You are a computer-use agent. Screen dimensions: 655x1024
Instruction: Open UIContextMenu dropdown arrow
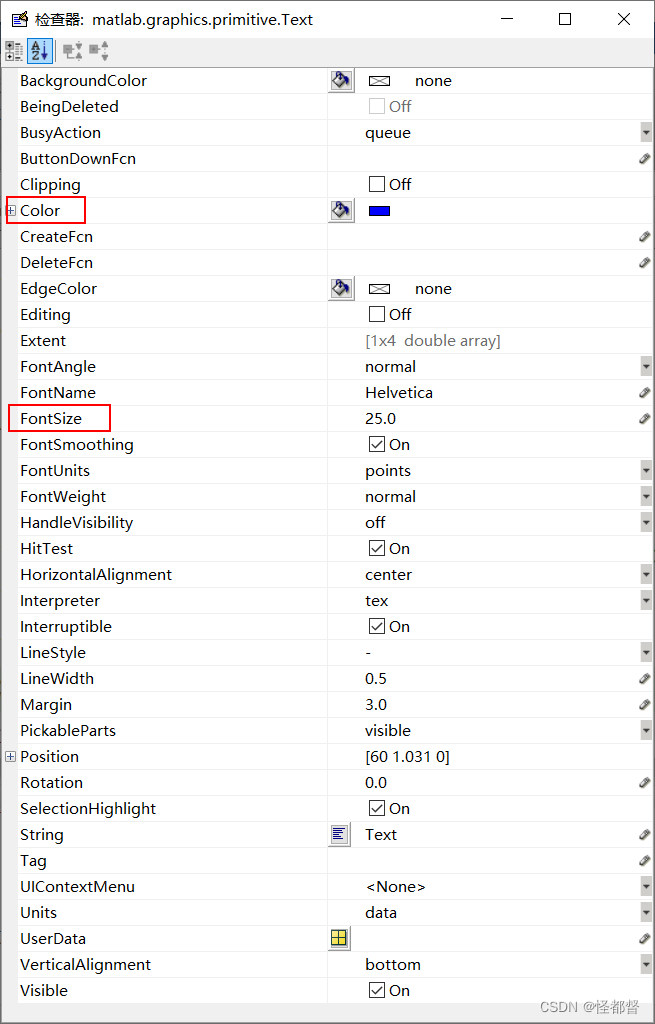646,886
